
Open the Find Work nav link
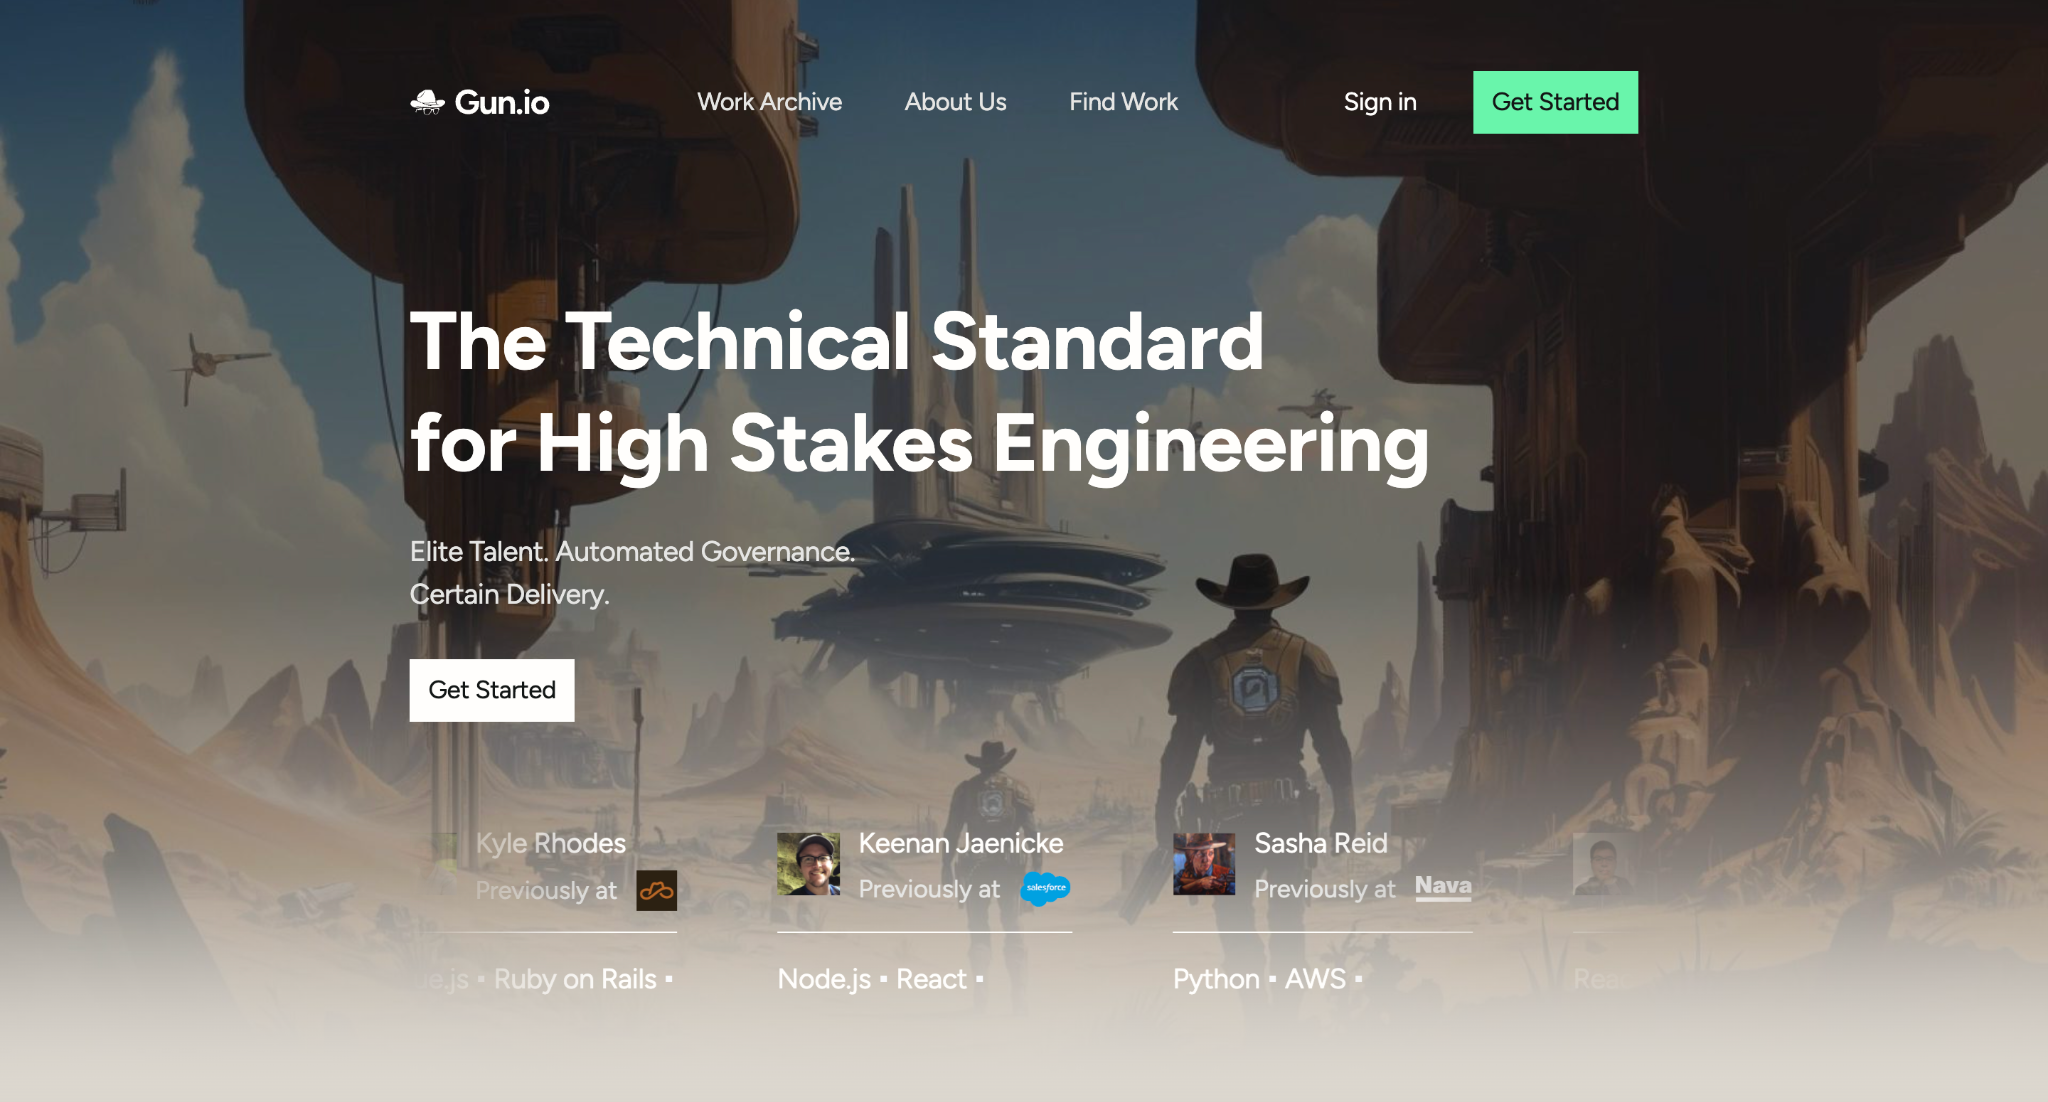click(1123, 102)
